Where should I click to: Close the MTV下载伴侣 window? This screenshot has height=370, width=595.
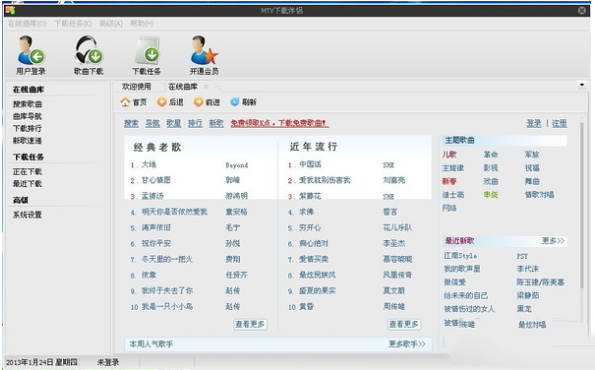(582, 11)
